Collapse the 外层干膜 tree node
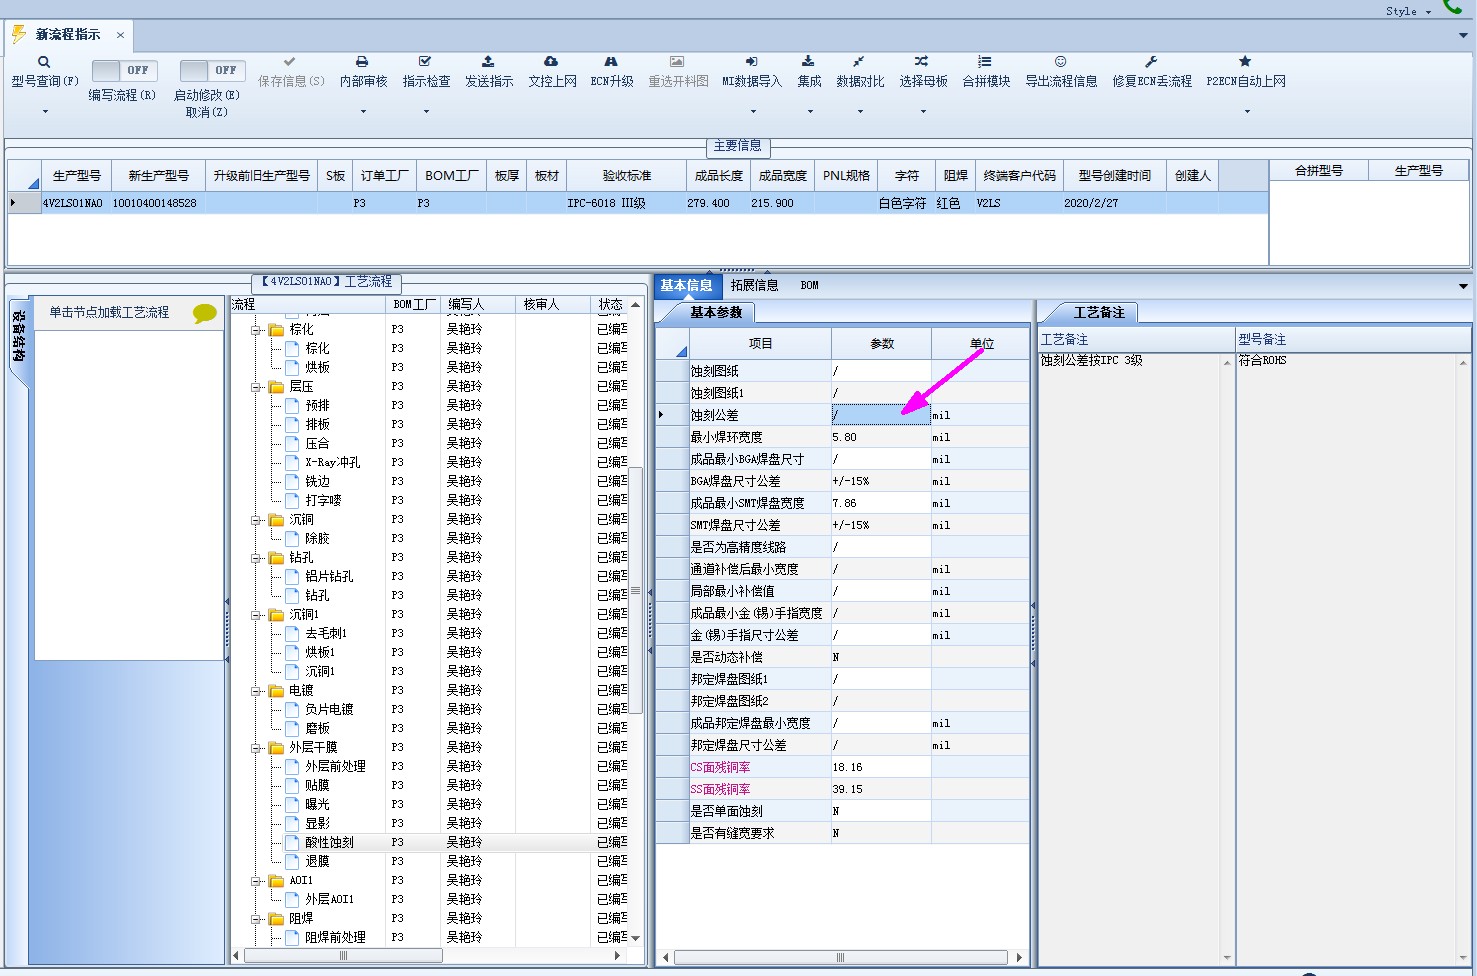The height and width of the screenshot is (976, 1477). pyautogui.click(x=257, y=748)
